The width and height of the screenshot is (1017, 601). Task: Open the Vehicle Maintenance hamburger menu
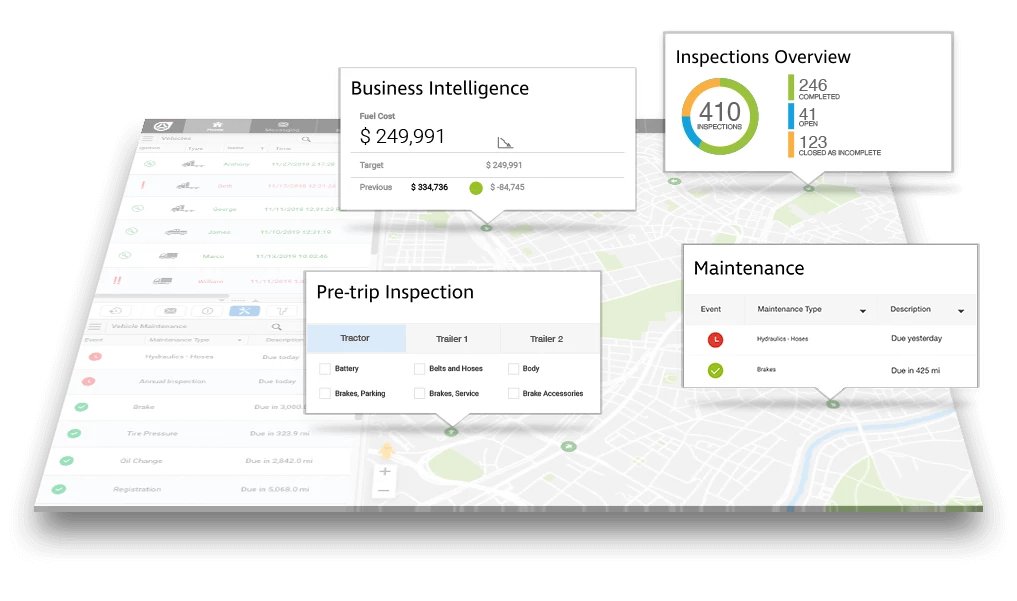[95, 326]
